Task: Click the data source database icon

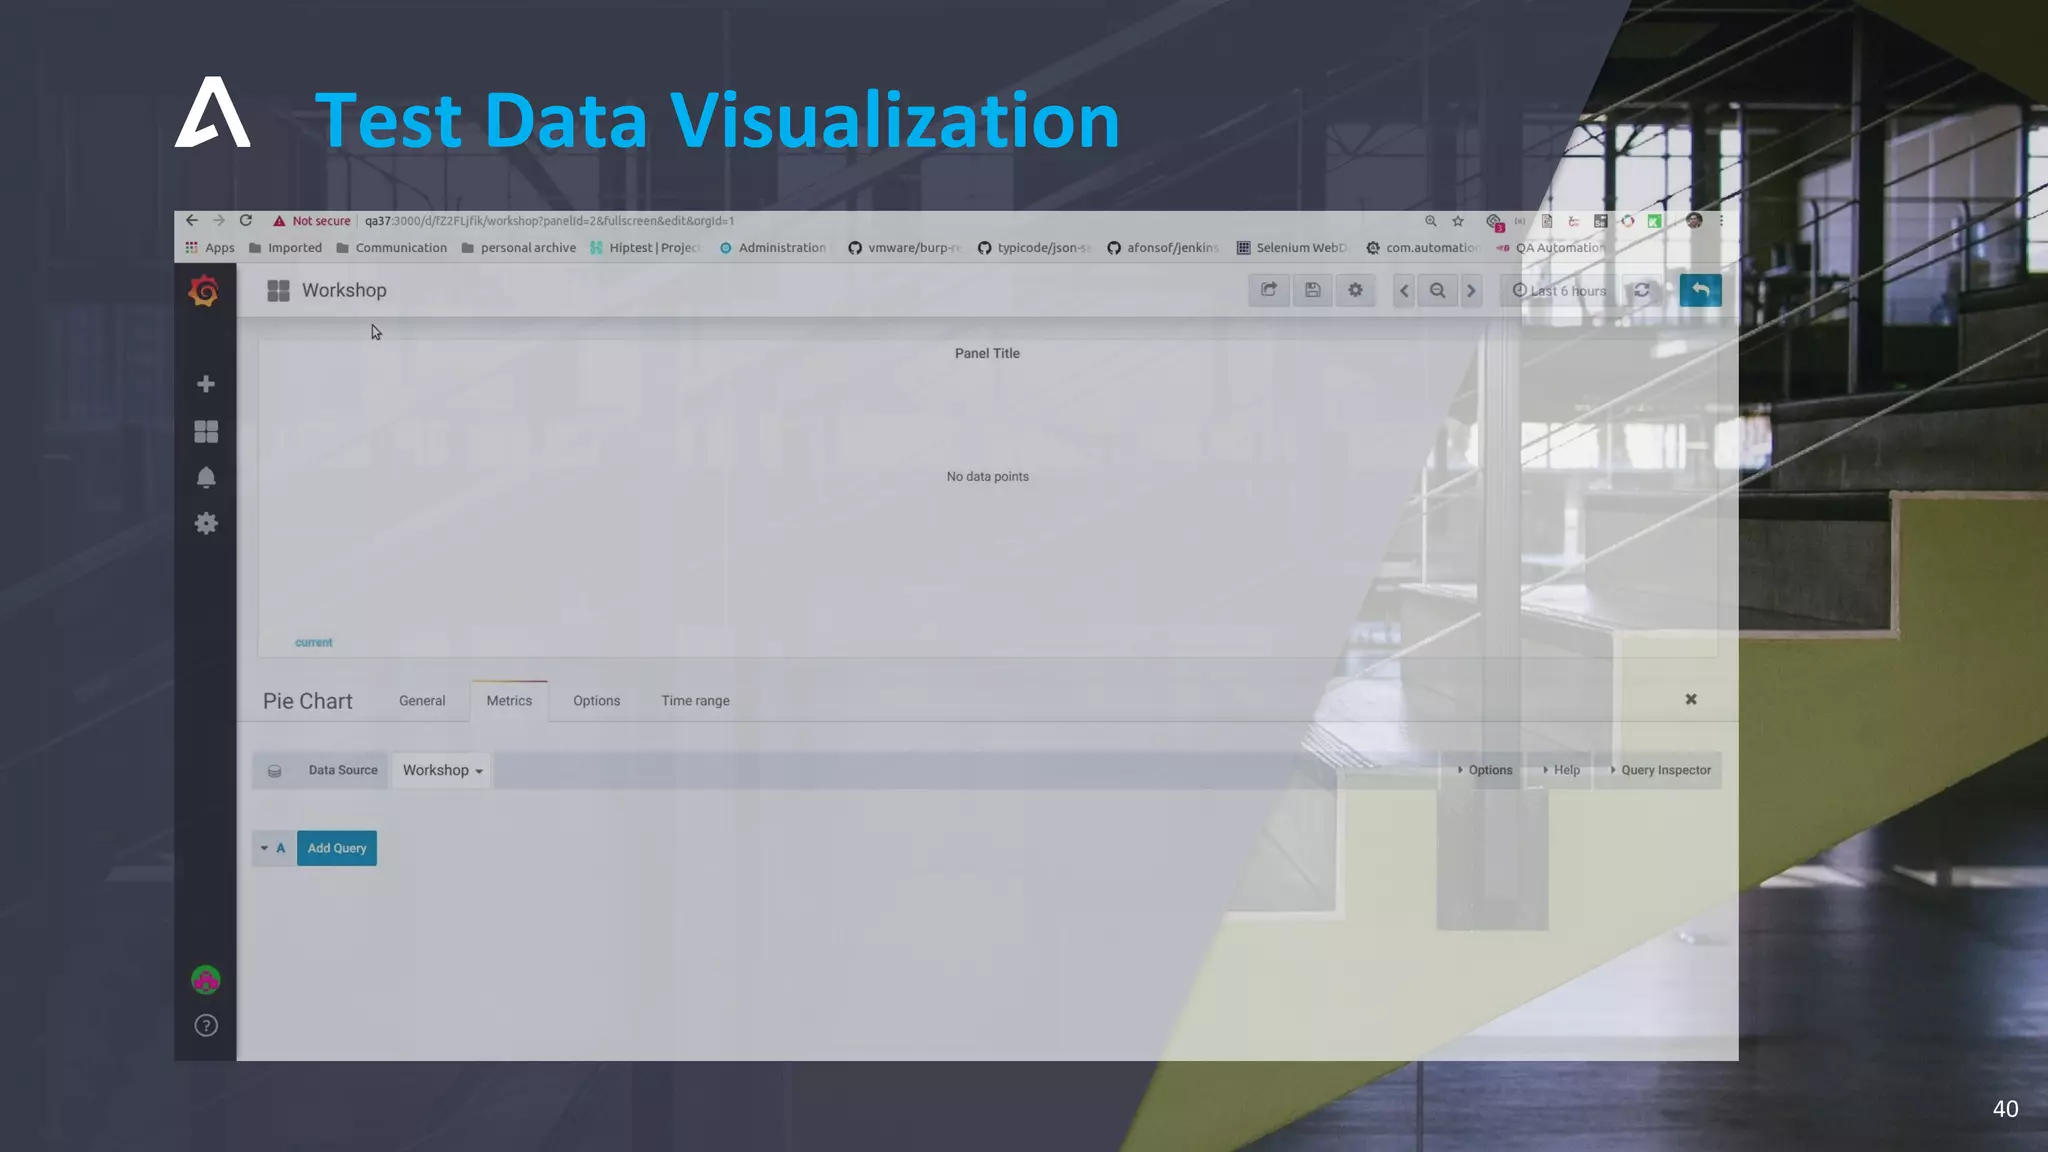Action: coord(274,771)
